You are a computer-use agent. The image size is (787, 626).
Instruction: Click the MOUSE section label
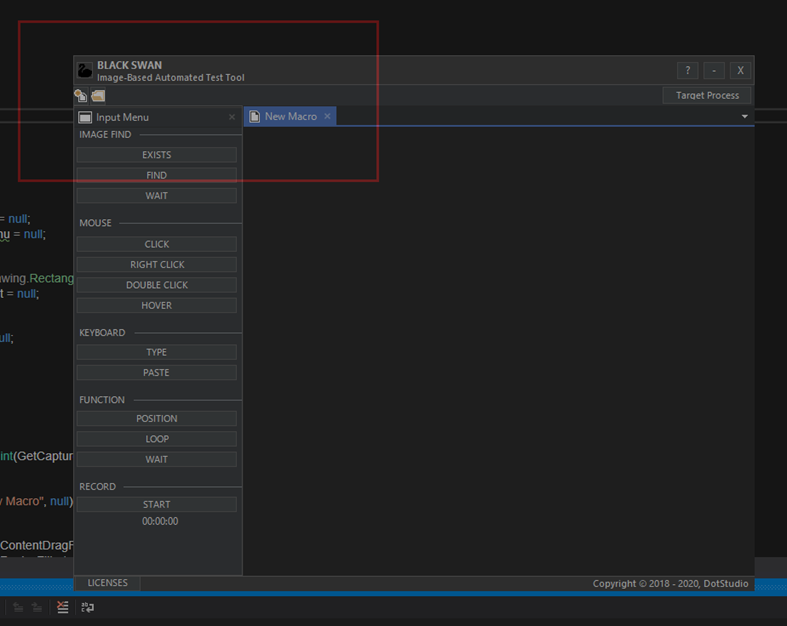click(x=95, y=223)
